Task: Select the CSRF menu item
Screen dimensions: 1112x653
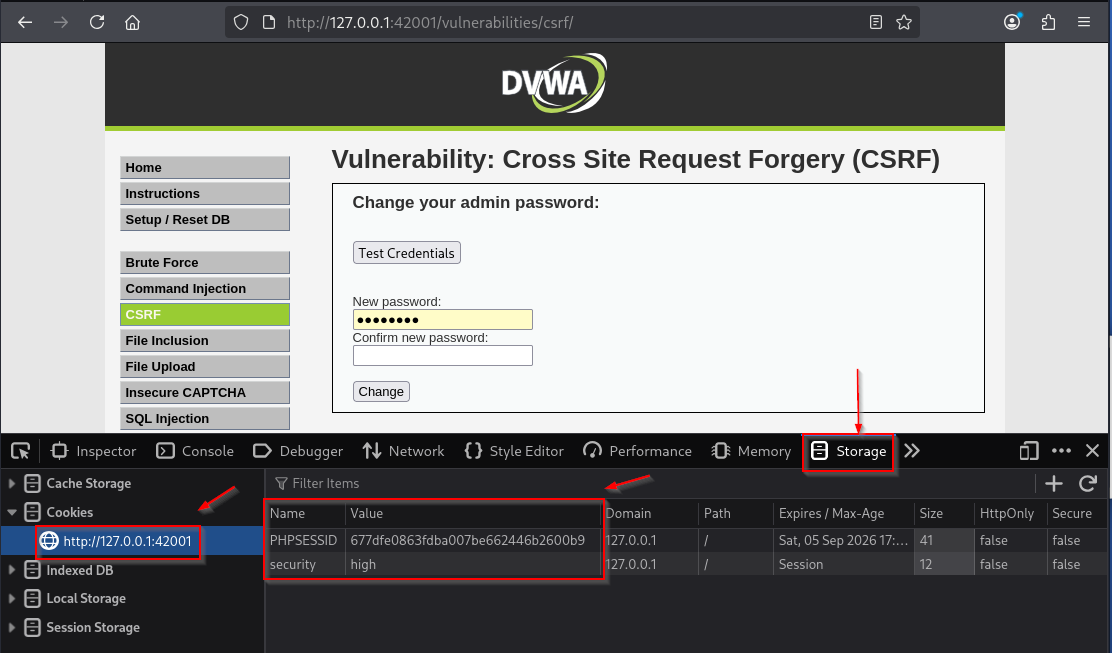Action: click(205, 314)
